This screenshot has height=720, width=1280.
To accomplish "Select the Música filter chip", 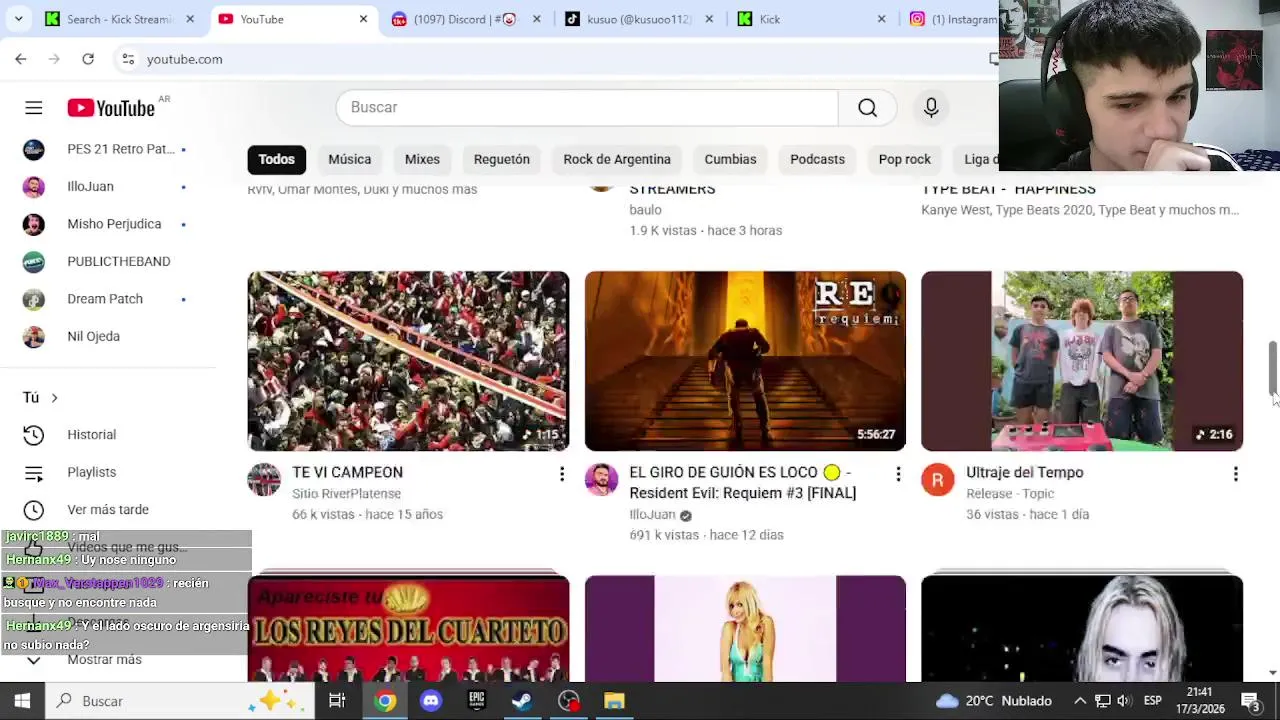I will [350, 159].
